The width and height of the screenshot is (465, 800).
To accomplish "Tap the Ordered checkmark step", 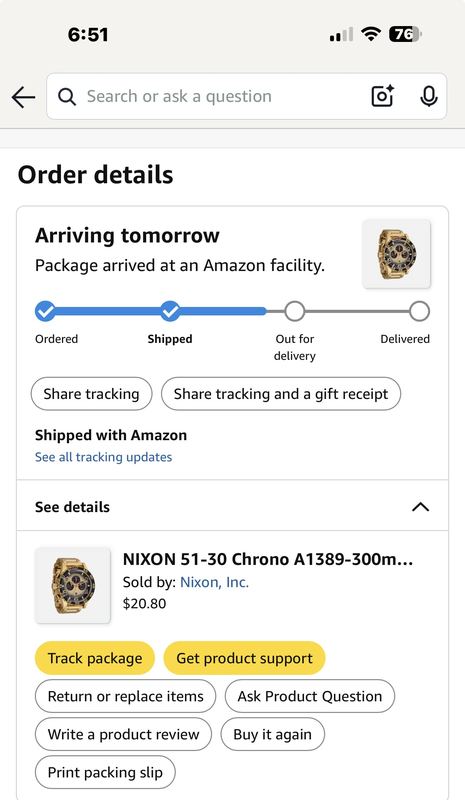I will (45, 311).
